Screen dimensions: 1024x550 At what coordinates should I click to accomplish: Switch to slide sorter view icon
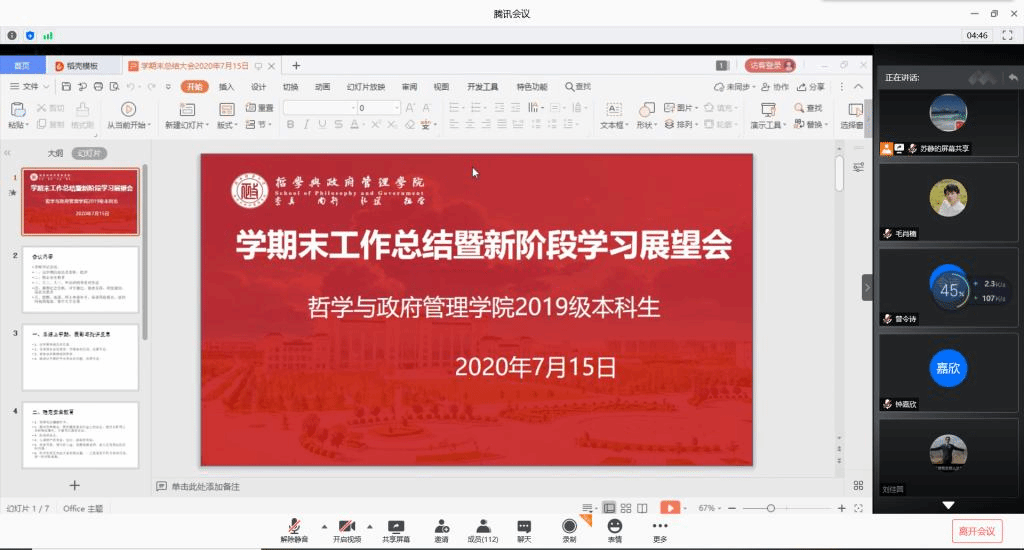coord(626,508)
